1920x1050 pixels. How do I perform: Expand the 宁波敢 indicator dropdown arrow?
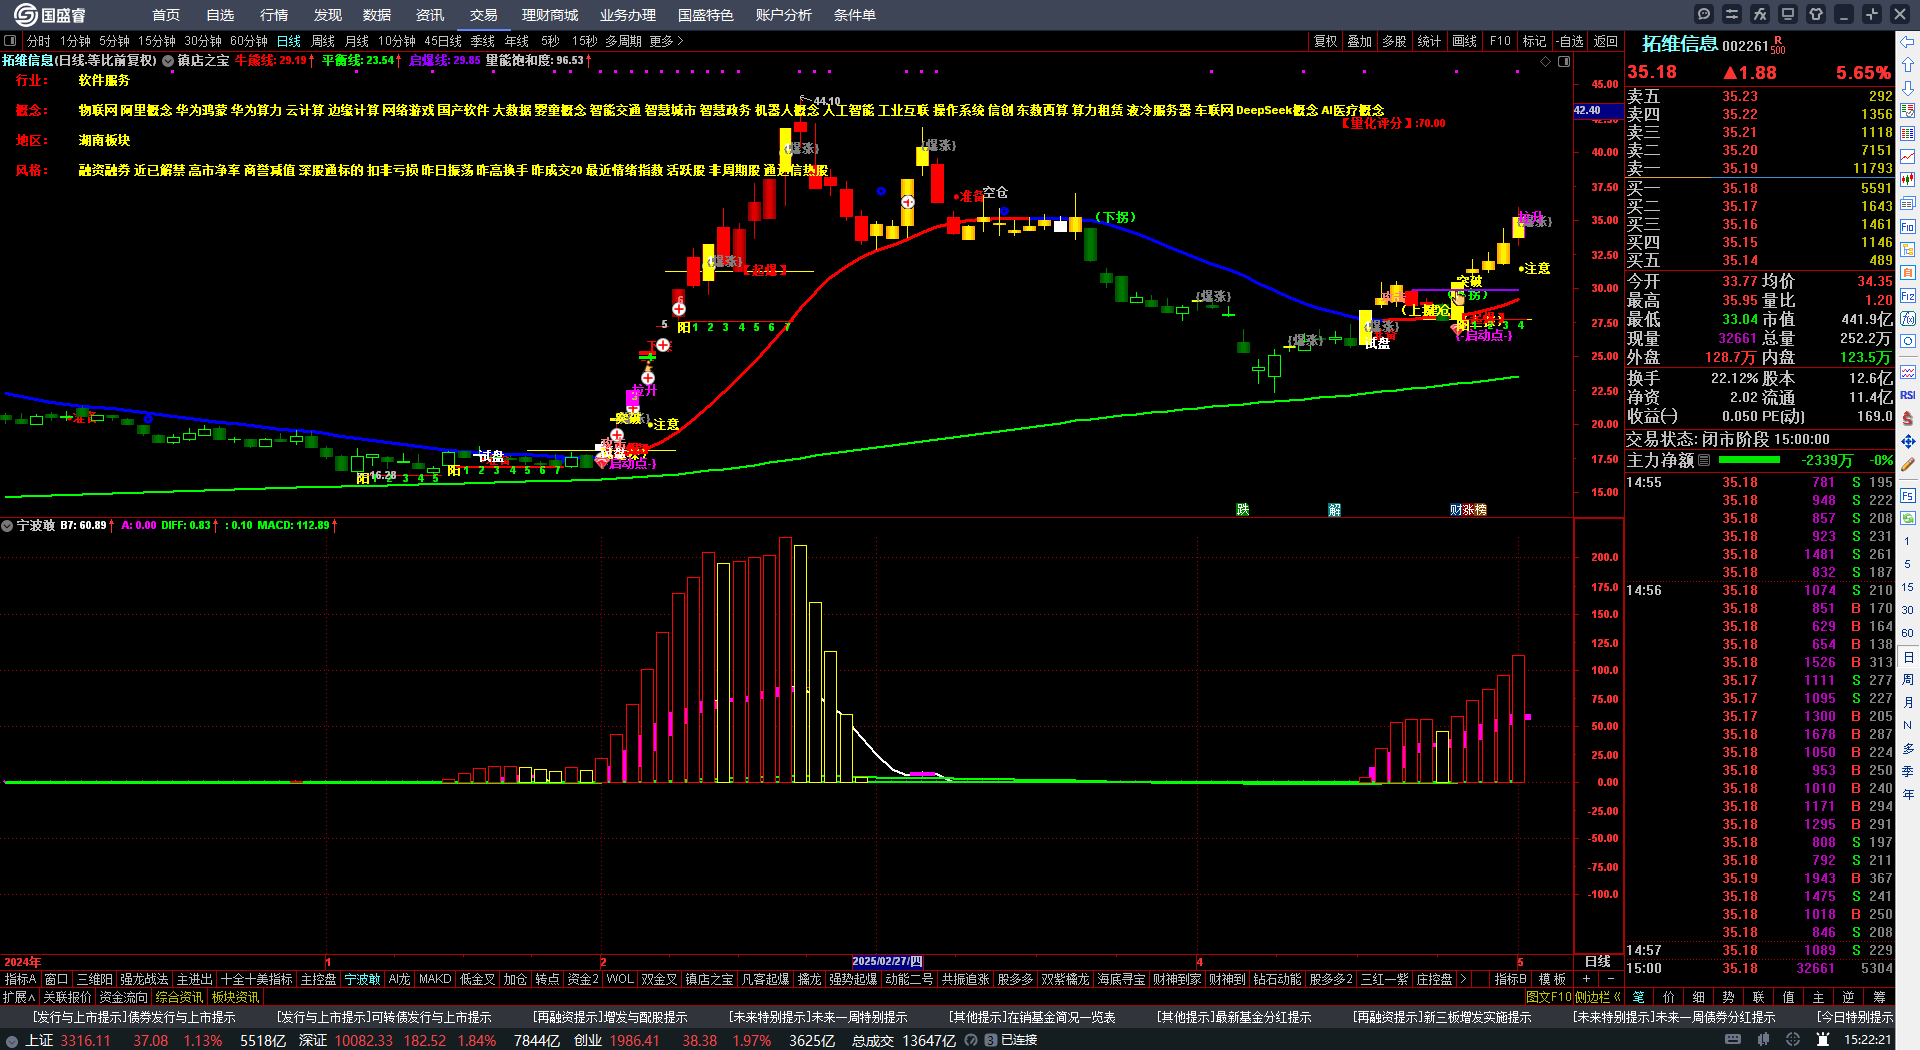pyautogui.click(x=7, y=525)
